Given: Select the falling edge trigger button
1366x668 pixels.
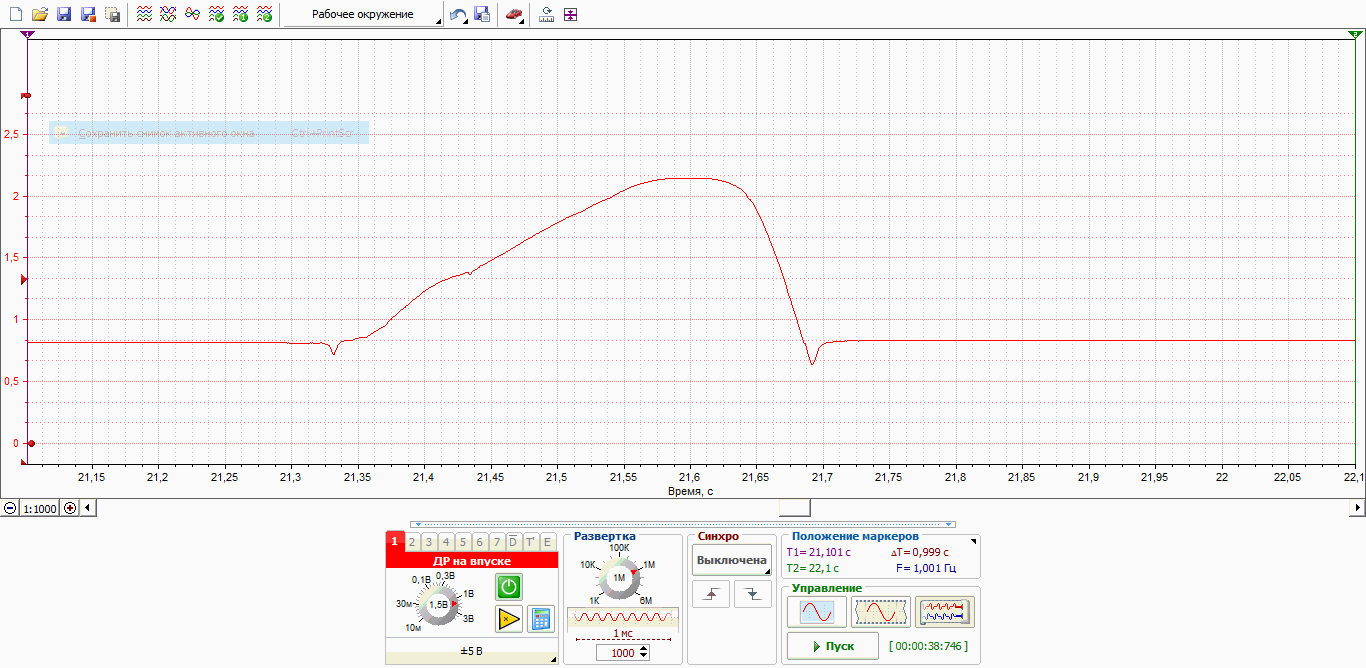Looking at the screenshot, I should (752, 594).
